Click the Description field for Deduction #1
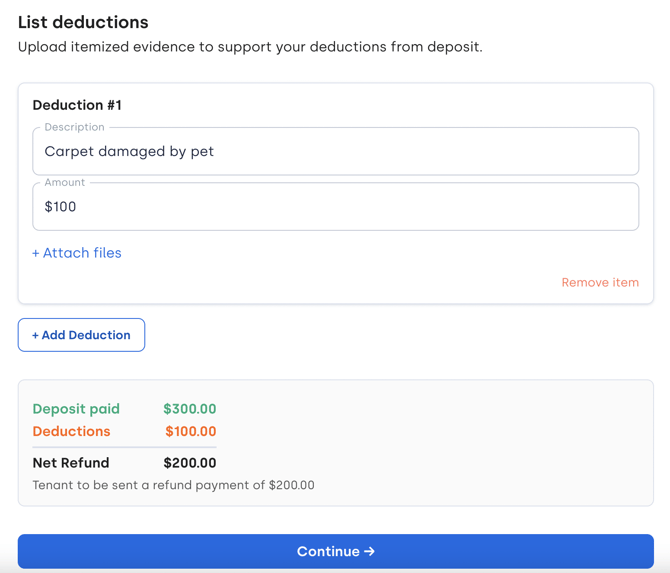Viewport: 670px width, 573px height. [335, 152]
